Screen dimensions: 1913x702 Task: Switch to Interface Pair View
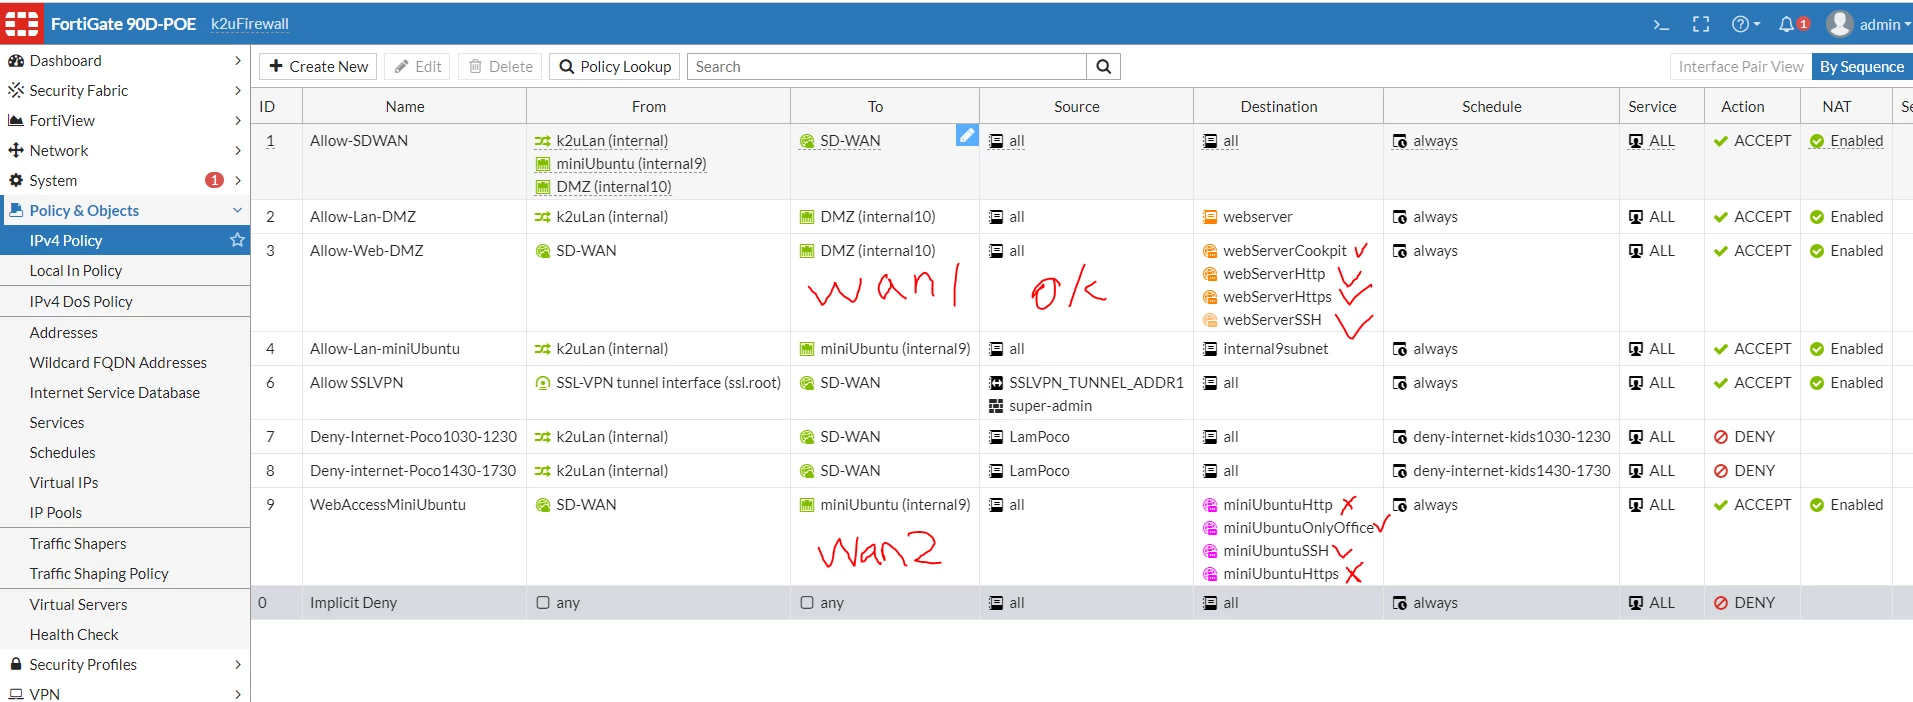pos(1741,66)
